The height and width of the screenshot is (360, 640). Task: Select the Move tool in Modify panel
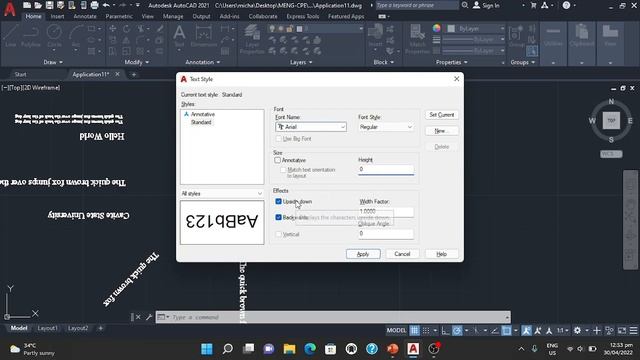(113, 29)
